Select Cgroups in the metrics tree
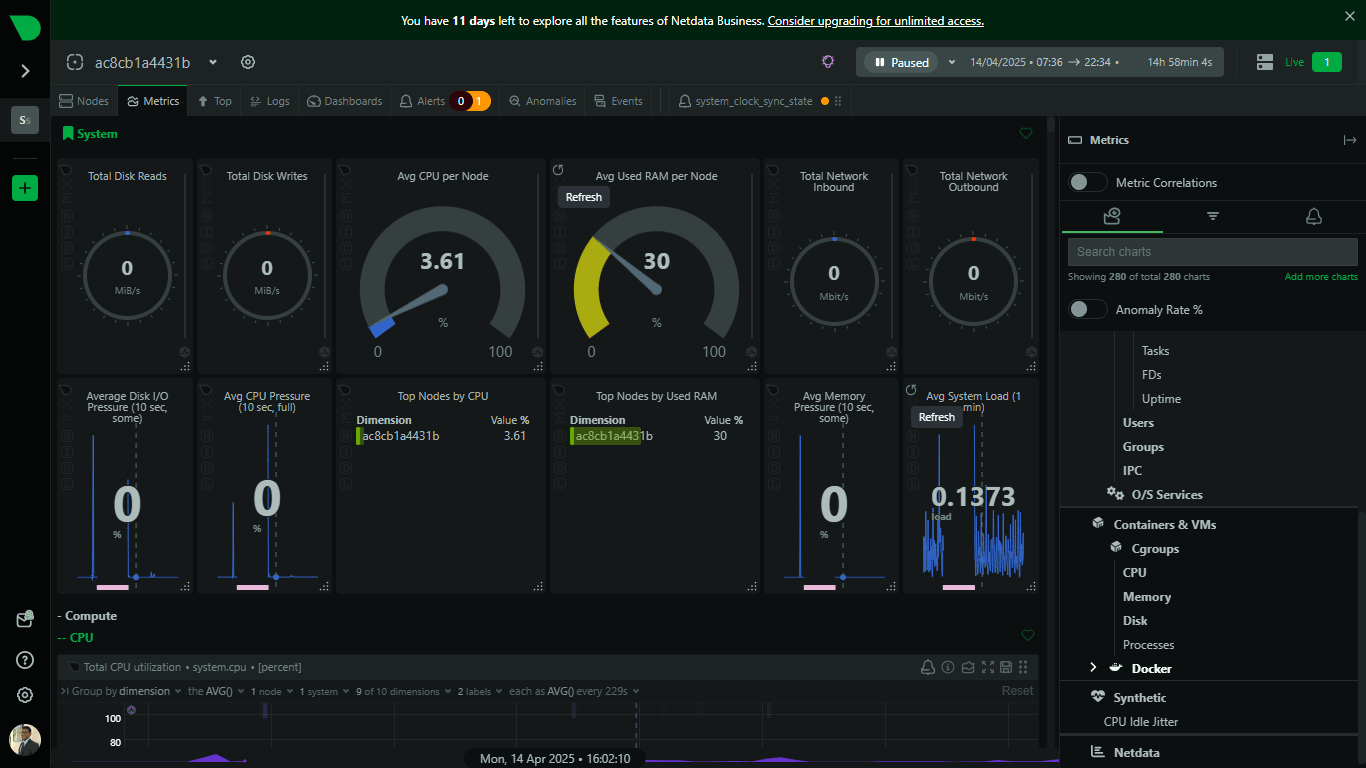The height and width of the screenshot is (768, 1366). click(x=1155, y=548)
